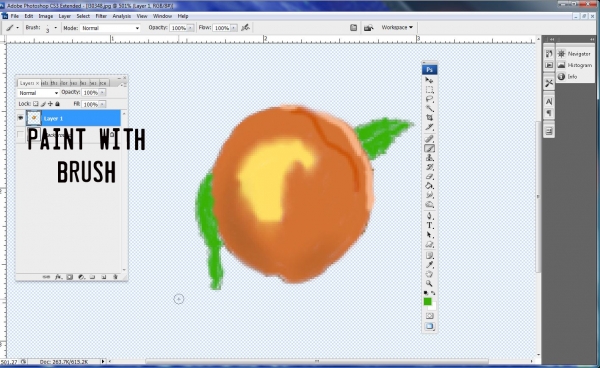This screenshot has width=600, height=368.
Task: Click the white background color swatch
Action: [x=433, y=306]
